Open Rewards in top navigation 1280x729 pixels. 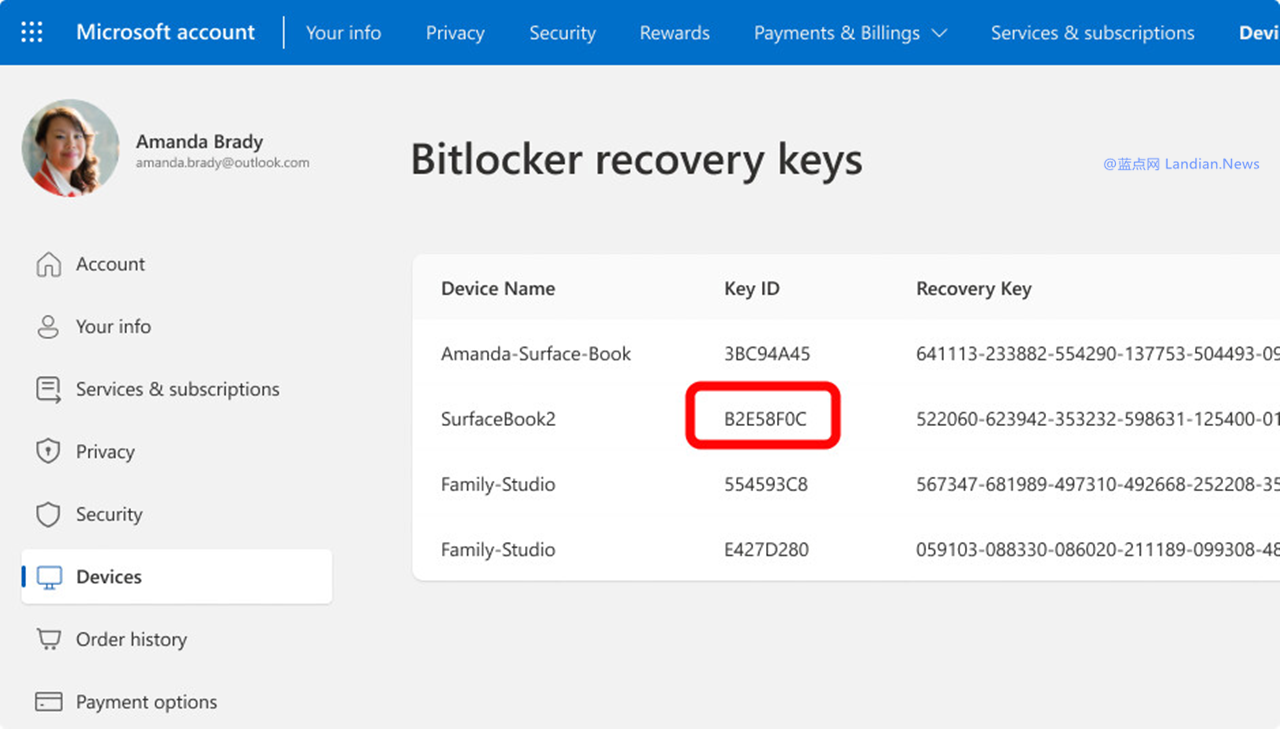[675, 33]
